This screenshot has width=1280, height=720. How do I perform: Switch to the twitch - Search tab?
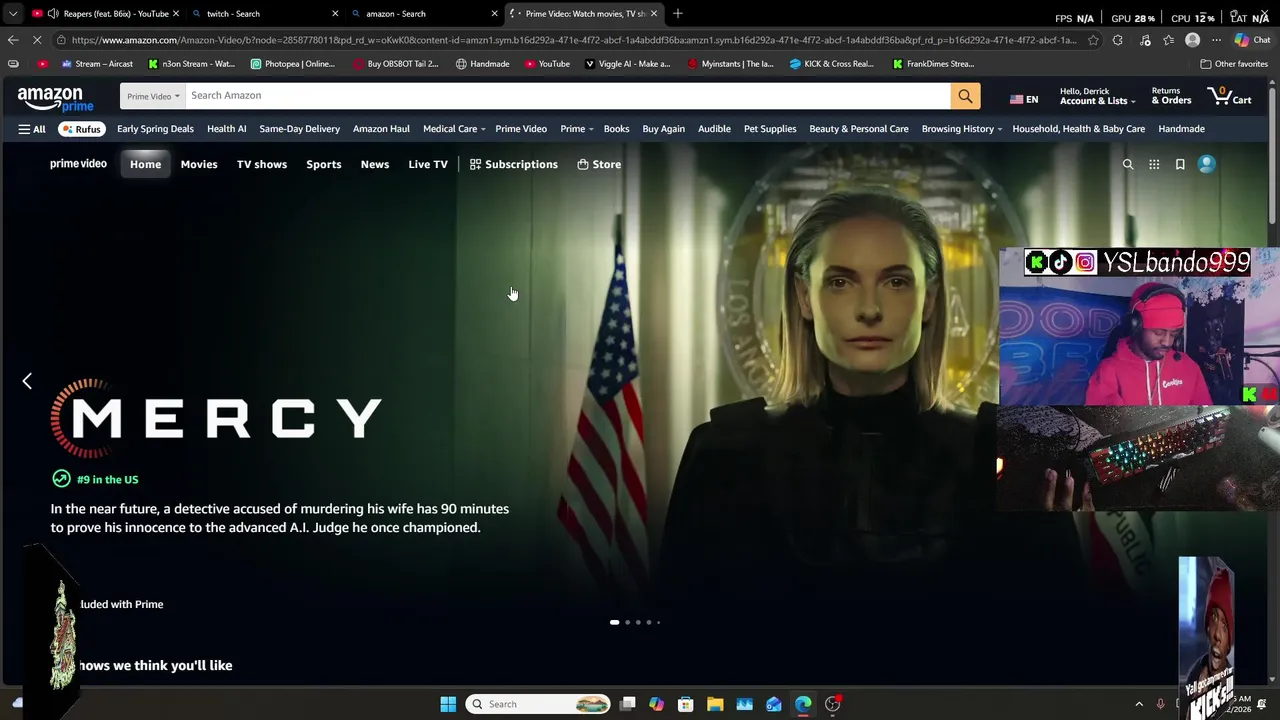pos(265,13)
